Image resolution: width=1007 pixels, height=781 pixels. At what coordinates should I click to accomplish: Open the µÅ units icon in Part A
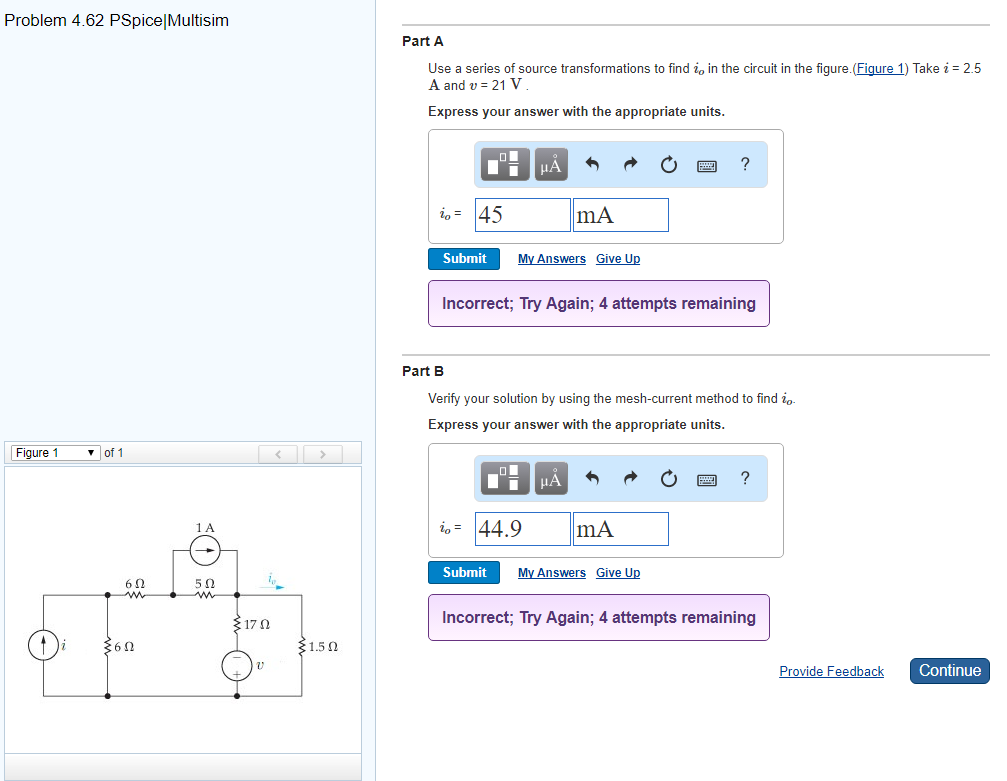coord(549,164)
